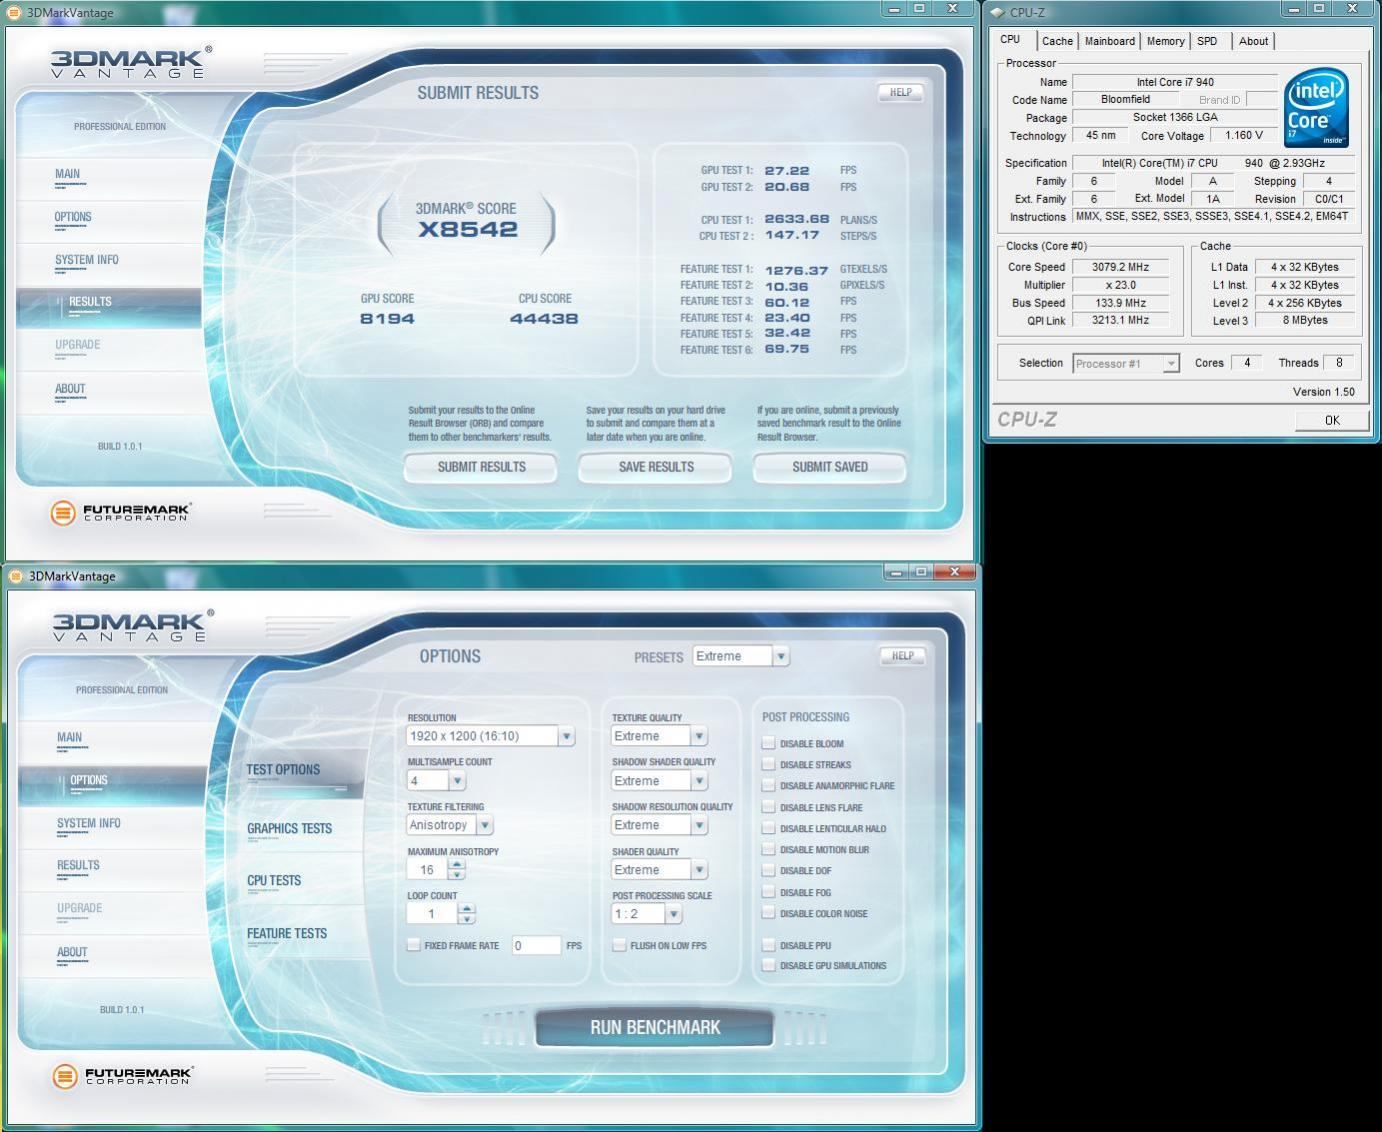Click the Loop Count number field
The width and height of the screenshot is (1382, 1132).
(432, 914)
